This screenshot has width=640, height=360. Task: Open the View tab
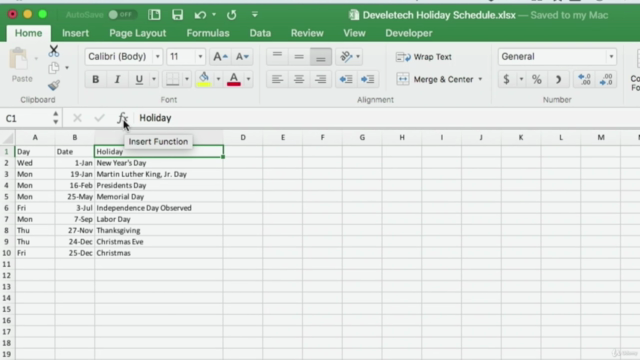354,33
